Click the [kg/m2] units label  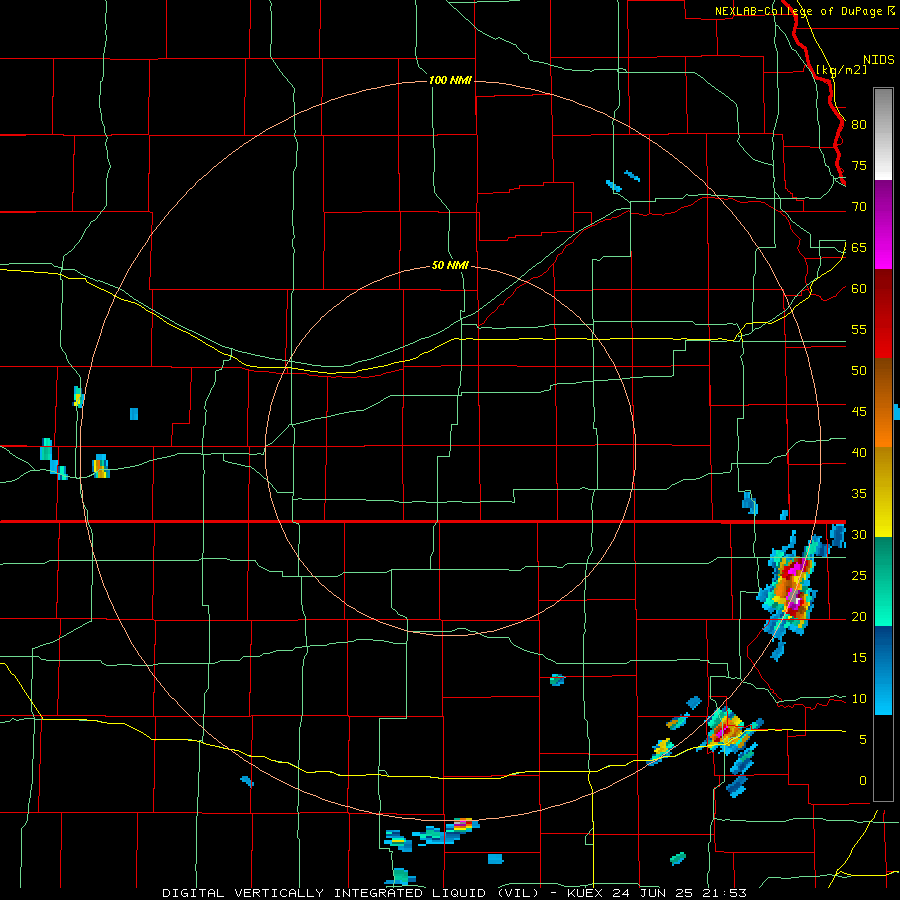(841, 70)
